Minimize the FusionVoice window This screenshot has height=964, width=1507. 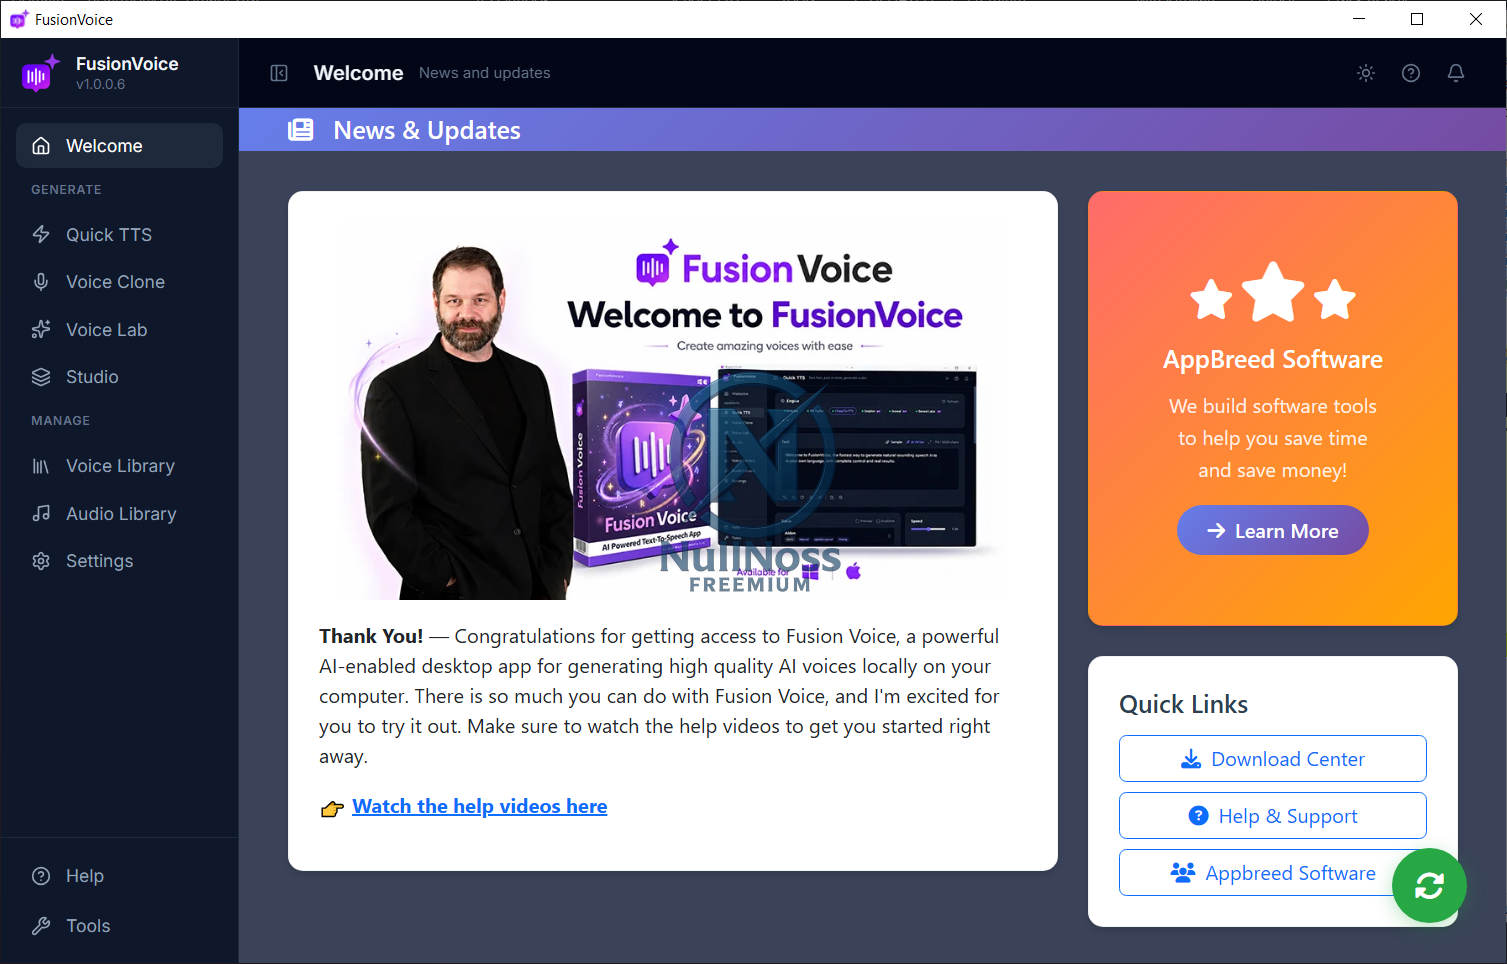click(1359, 19)
